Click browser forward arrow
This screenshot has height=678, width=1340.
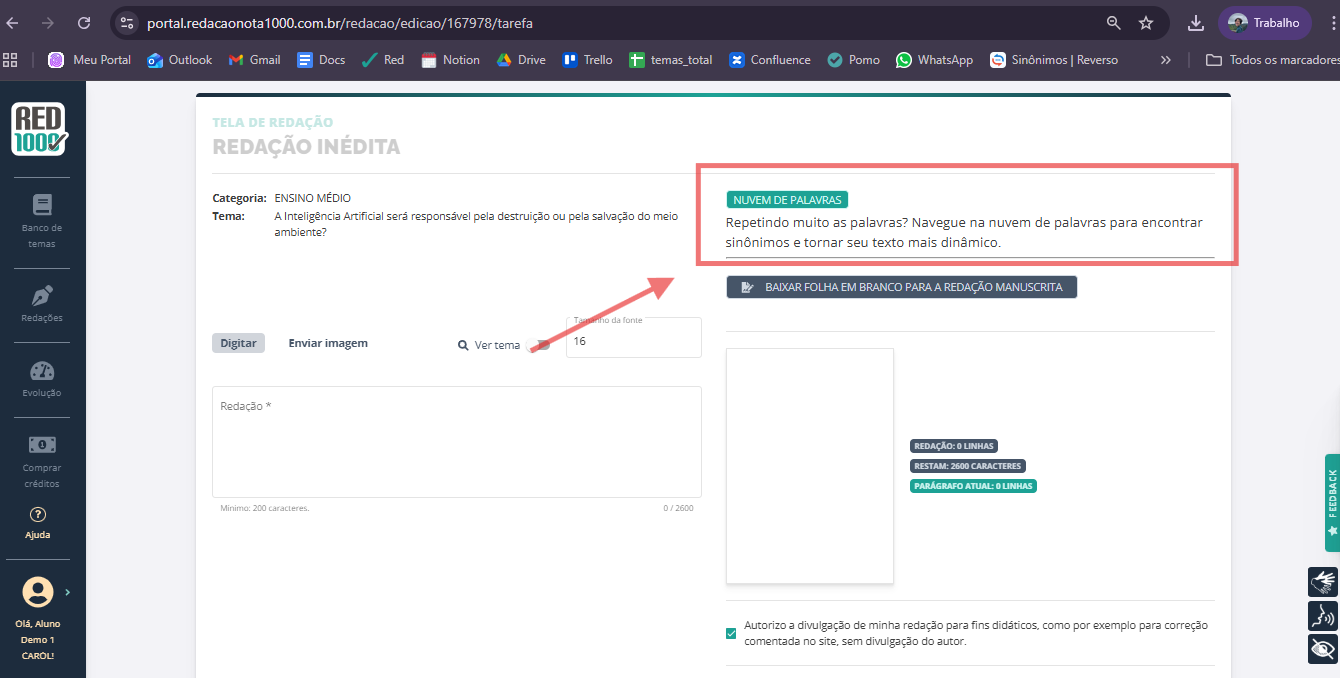pyautogui.click(x=48, y=22)
